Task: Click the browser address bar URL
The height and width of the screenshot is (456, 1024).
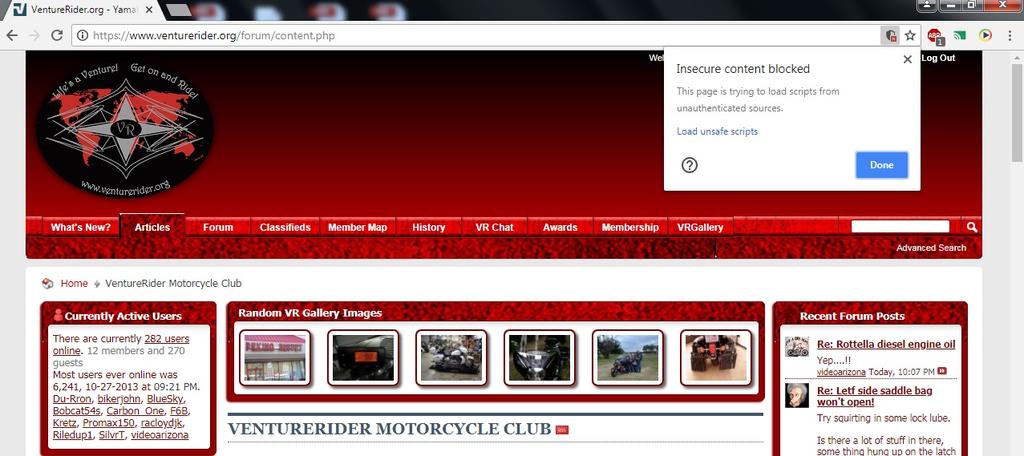Action: 214,36
